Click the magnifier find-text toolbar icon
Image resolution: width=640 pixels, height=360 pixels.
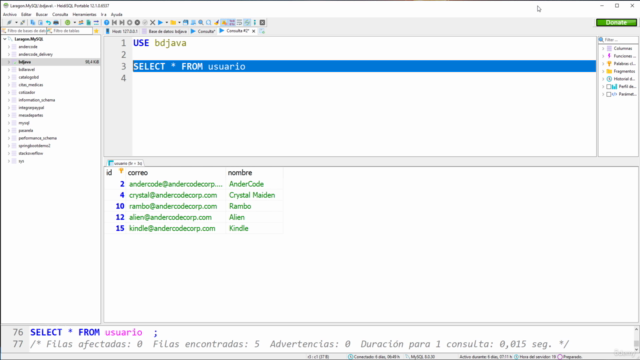coord(200,22)
